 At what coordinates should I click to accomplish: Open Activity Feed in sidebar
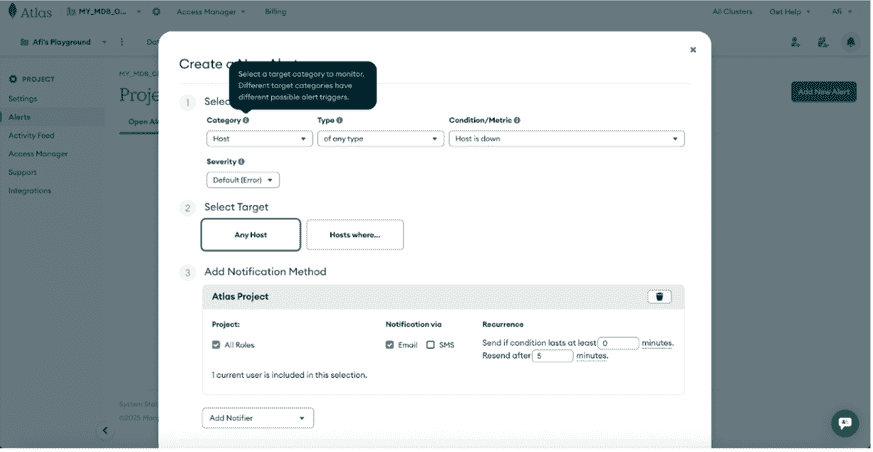point(31,136)
